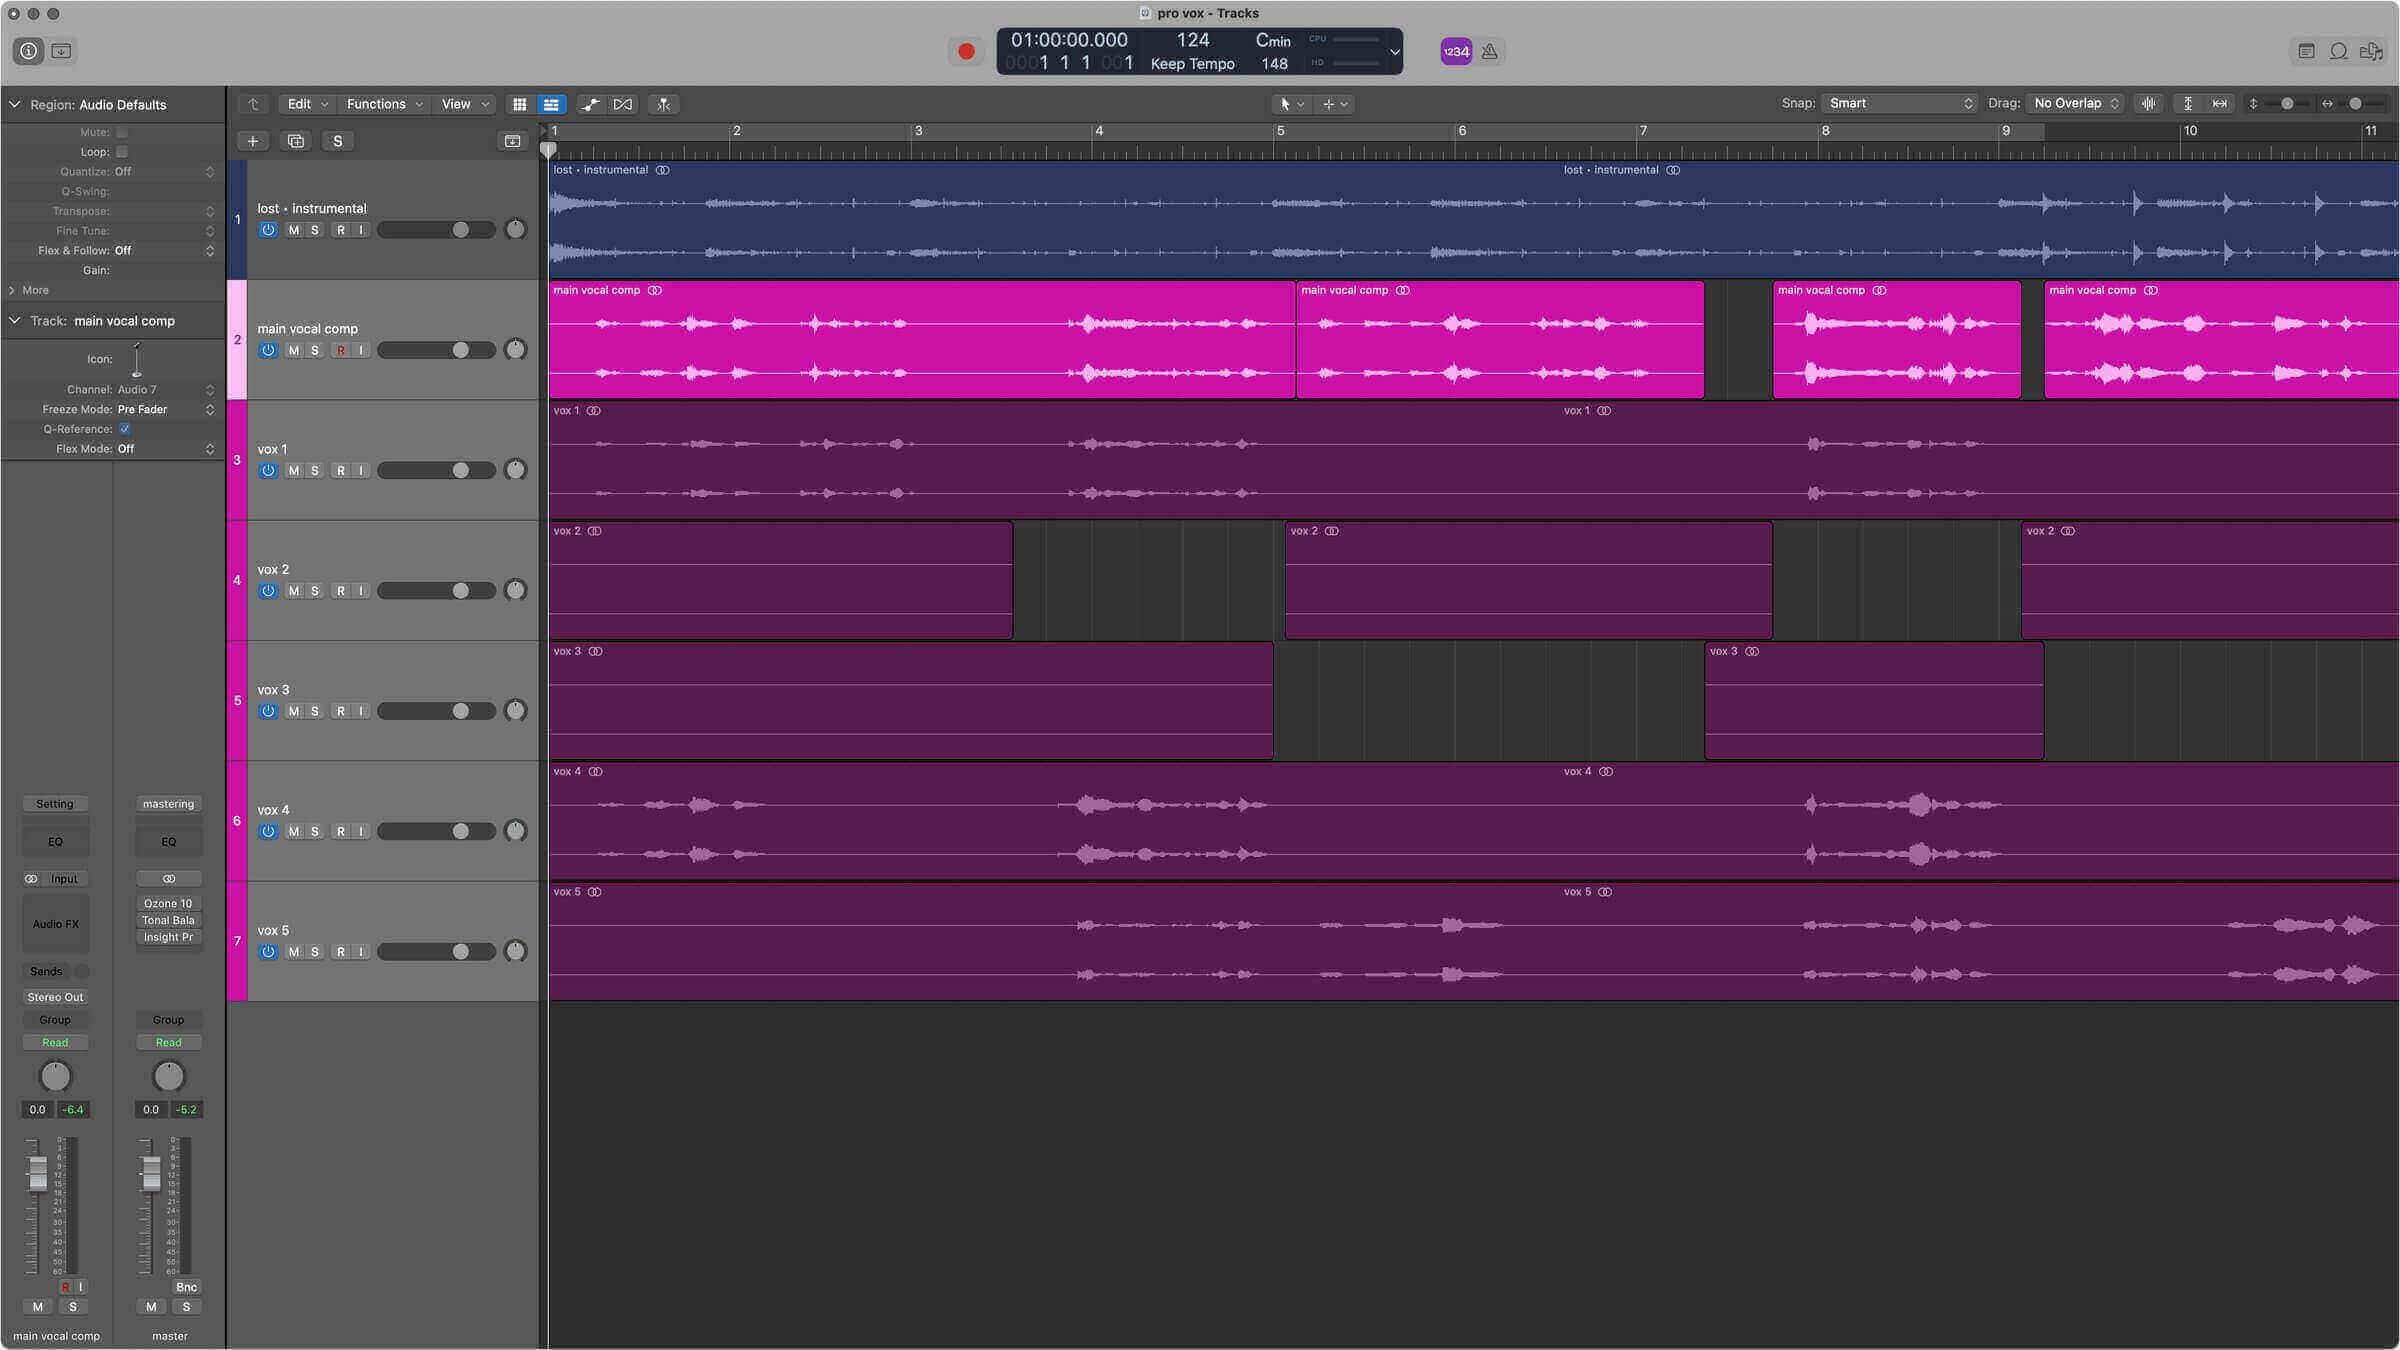2400x1350 pixels.
Task: Click the Setting button on channel strip
Action: (x=55, y=804)
